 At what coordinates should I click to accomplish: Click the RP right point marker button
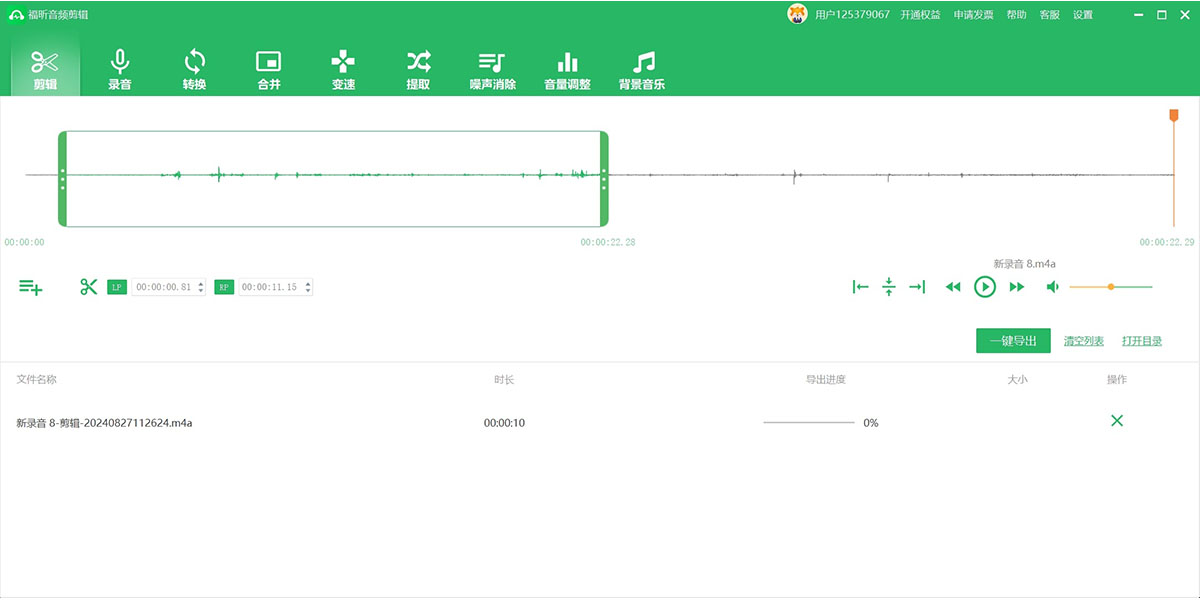224,287
